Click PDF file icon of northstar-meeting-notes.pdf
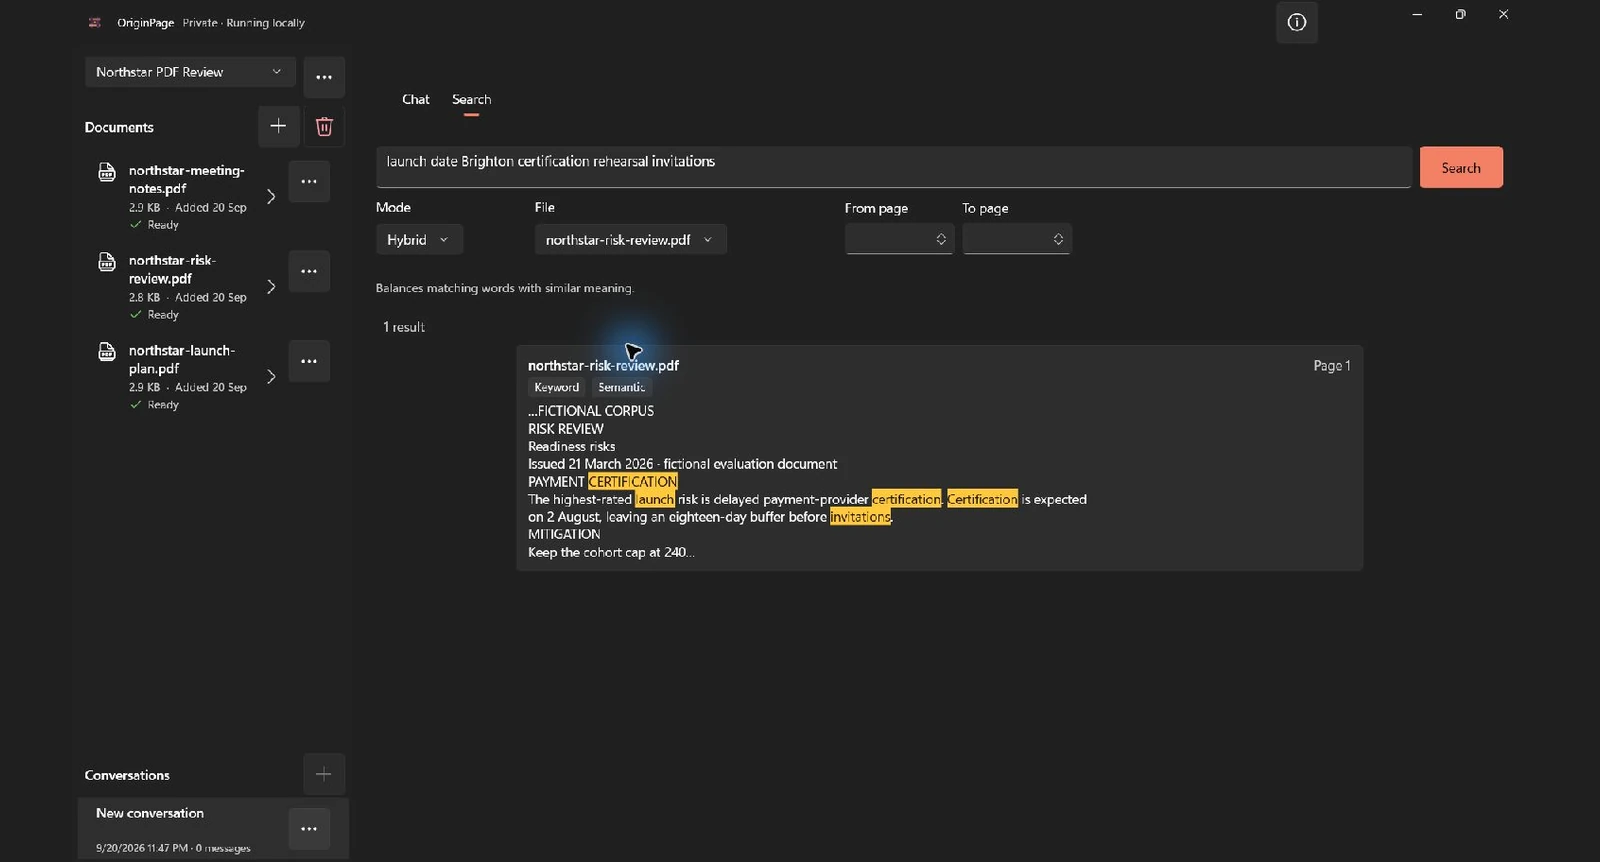The height and width of the screenshot is (862, 1600). click(x=107, y=172)
